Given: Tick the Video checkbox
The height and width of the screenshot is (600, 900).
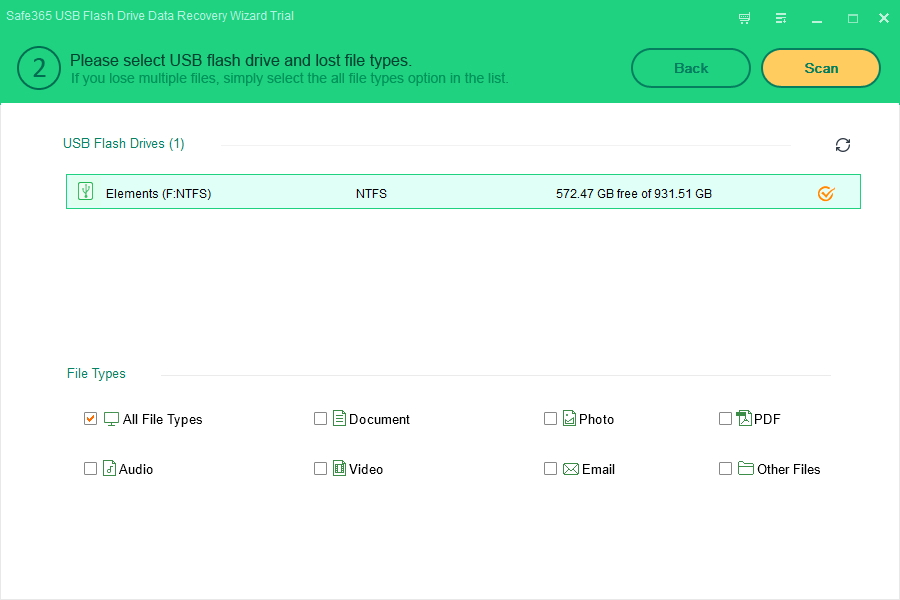Looking at the screenshot, I should [320, 469].
